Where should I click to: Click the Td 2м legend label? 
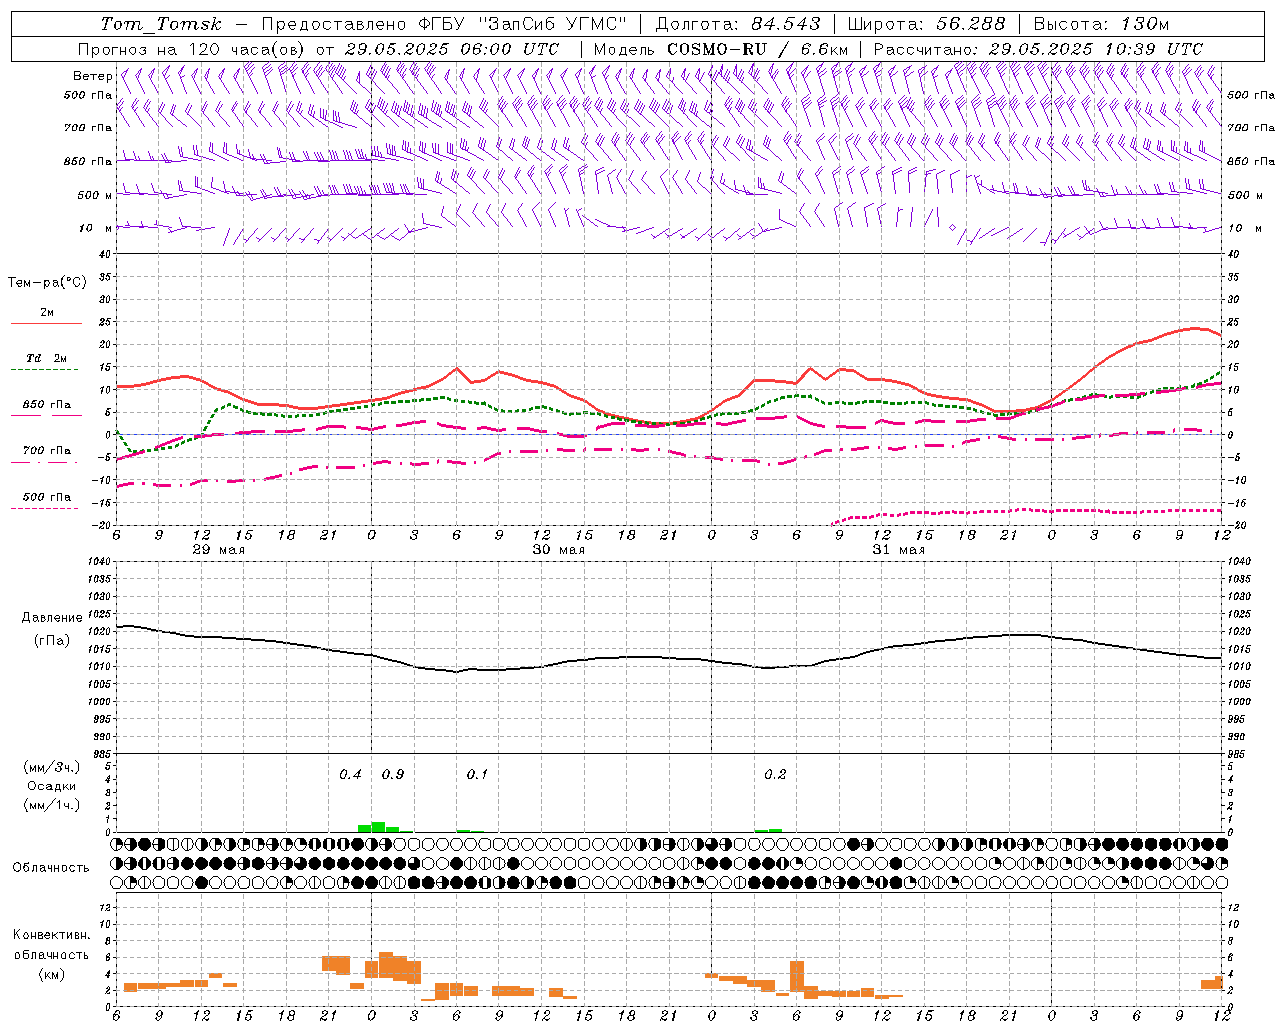click(46, 358)
